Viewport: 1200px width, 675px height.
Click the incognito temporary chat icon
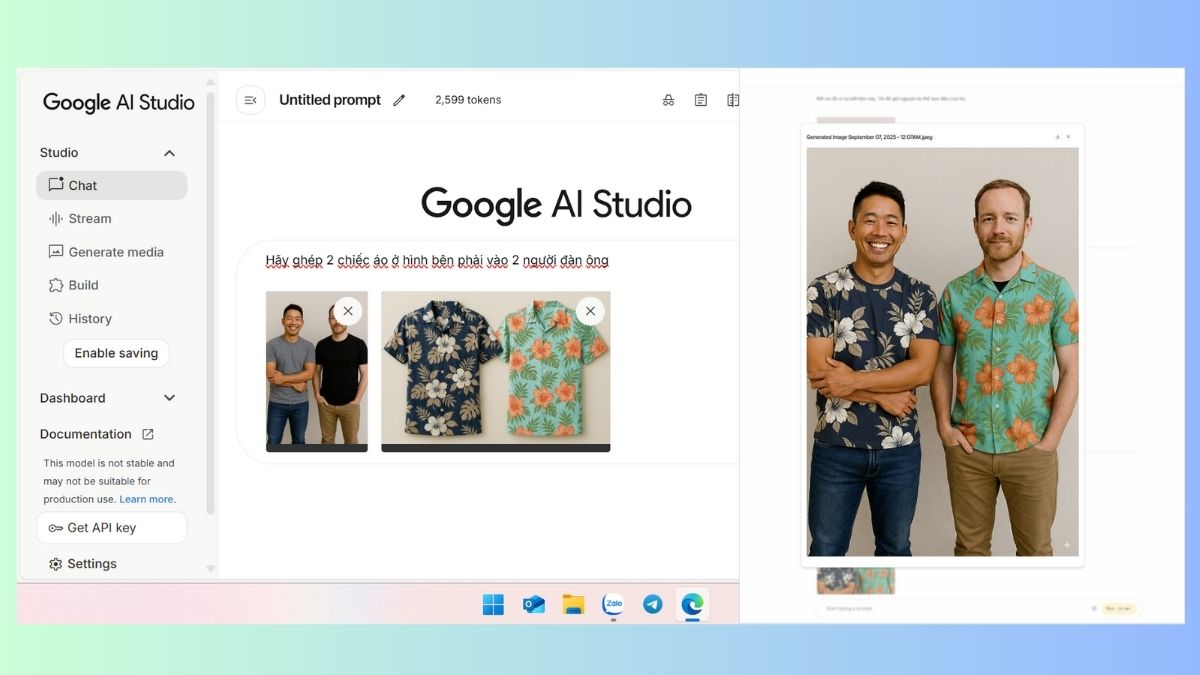[x=668, y=100]
